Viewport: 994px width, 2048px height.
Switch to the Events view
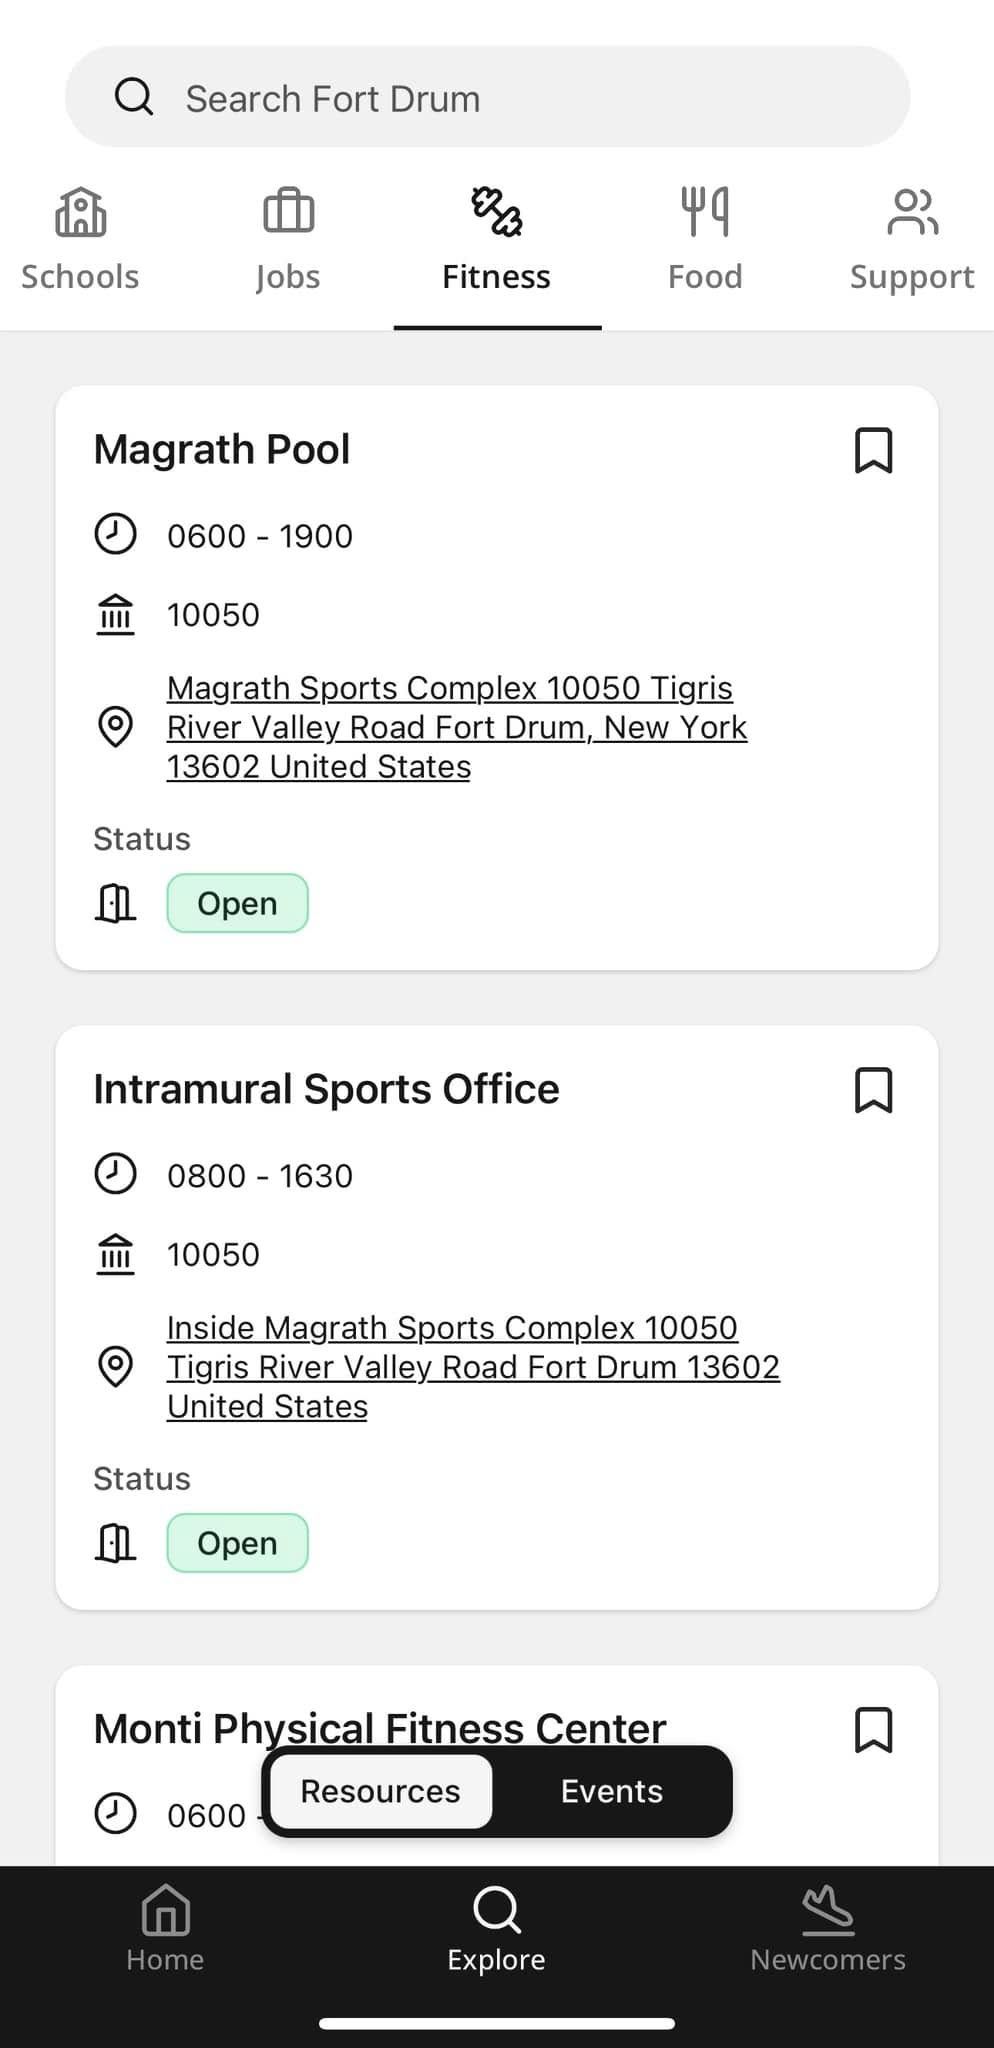611,1791
